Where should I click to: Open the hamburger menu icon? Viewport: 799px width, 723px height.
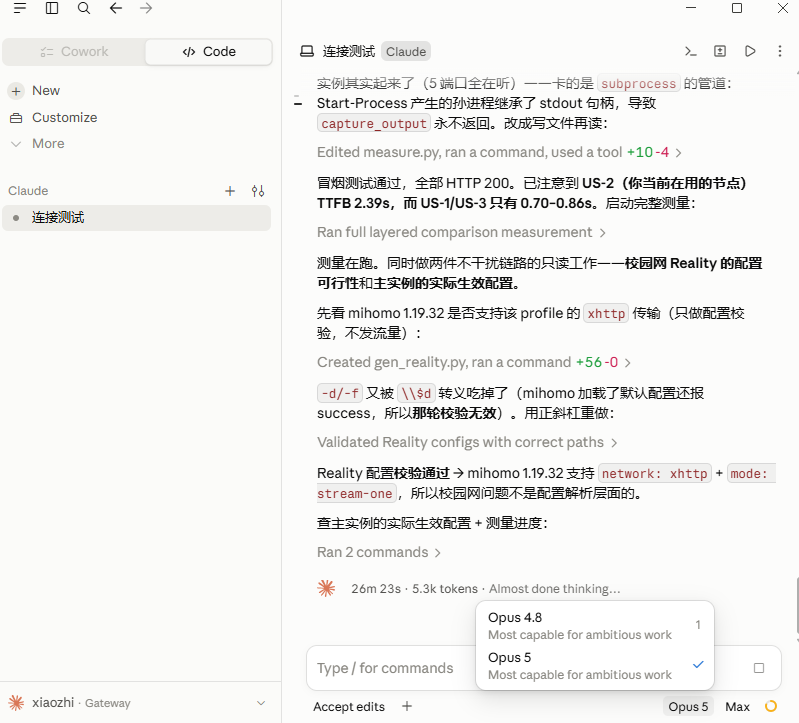(20, 8)
